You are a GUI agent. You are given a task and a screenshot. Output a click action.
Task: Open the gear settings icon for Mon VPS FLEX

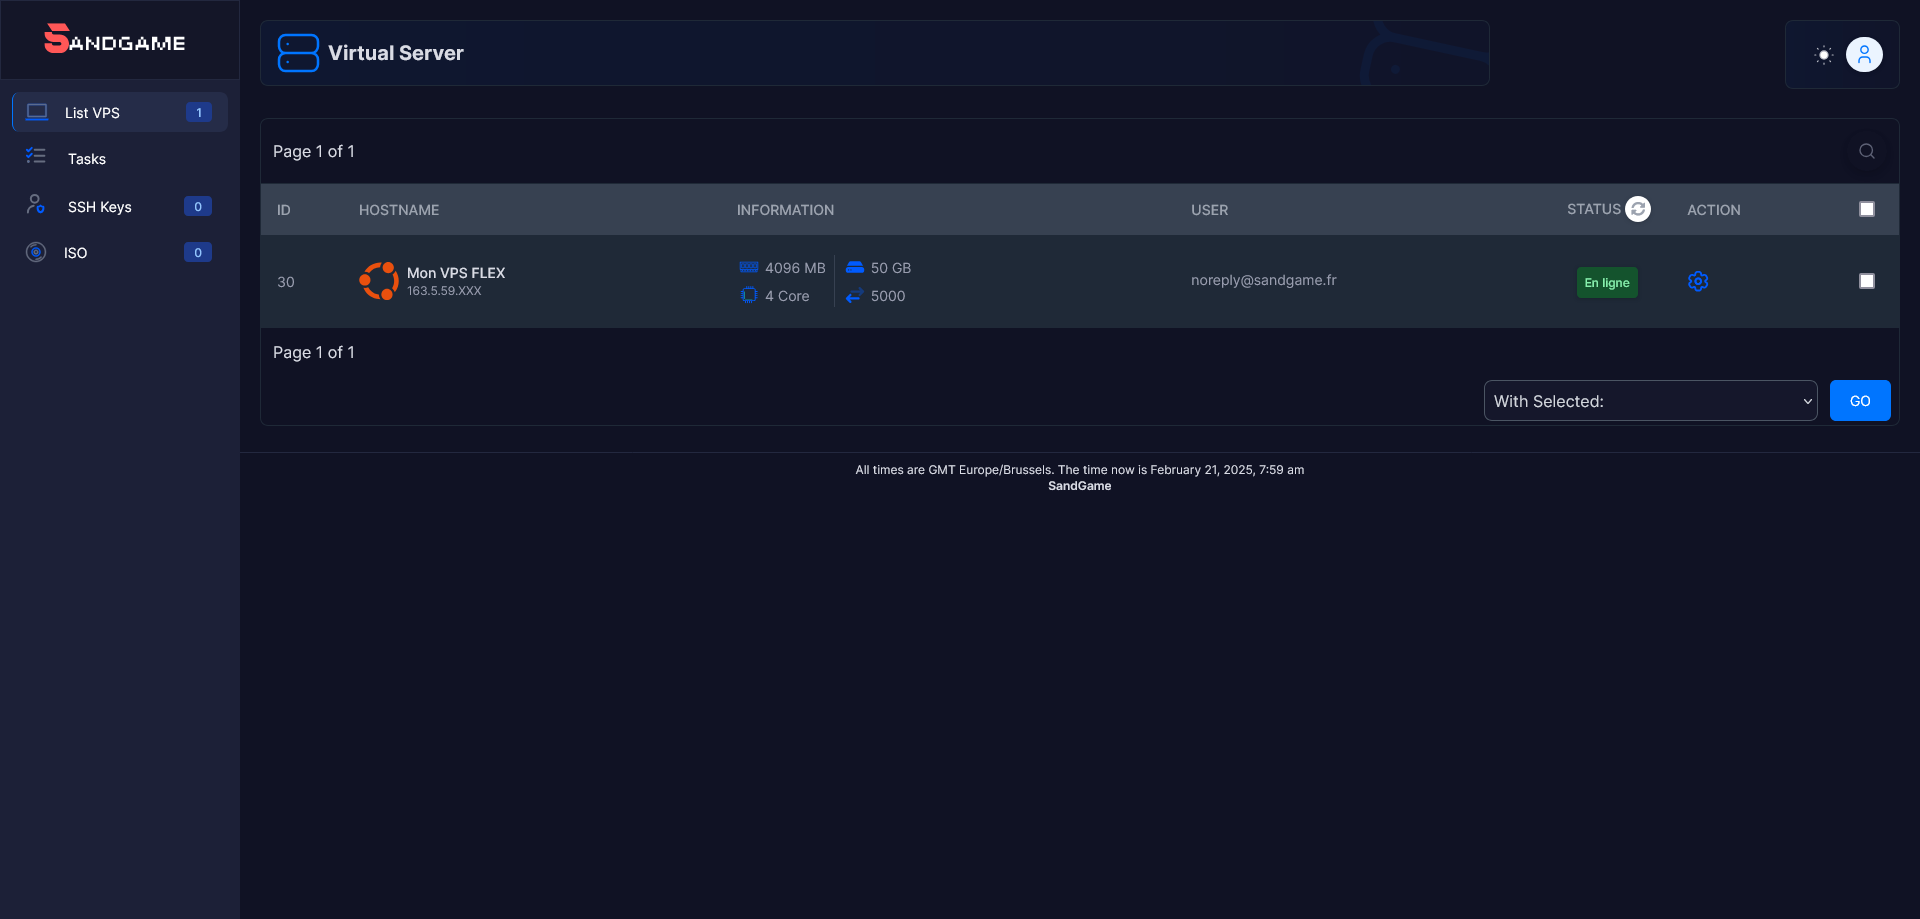[1697, 281]
